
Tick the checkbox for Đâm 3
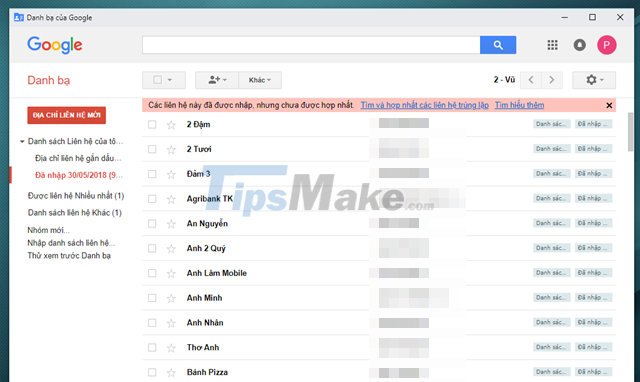click(x=152, y=174)
